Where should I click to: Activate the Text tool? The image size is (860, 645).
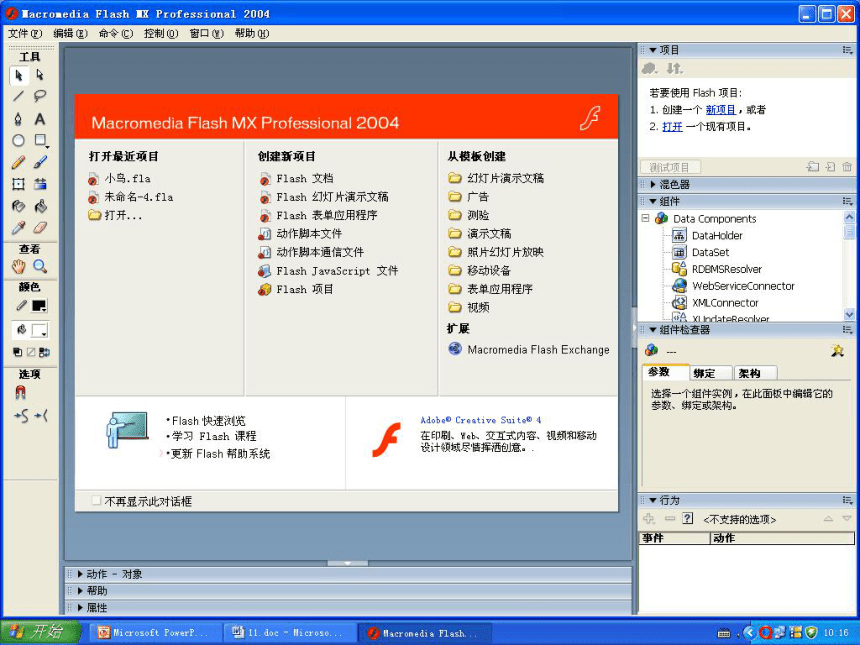(40, 118)
